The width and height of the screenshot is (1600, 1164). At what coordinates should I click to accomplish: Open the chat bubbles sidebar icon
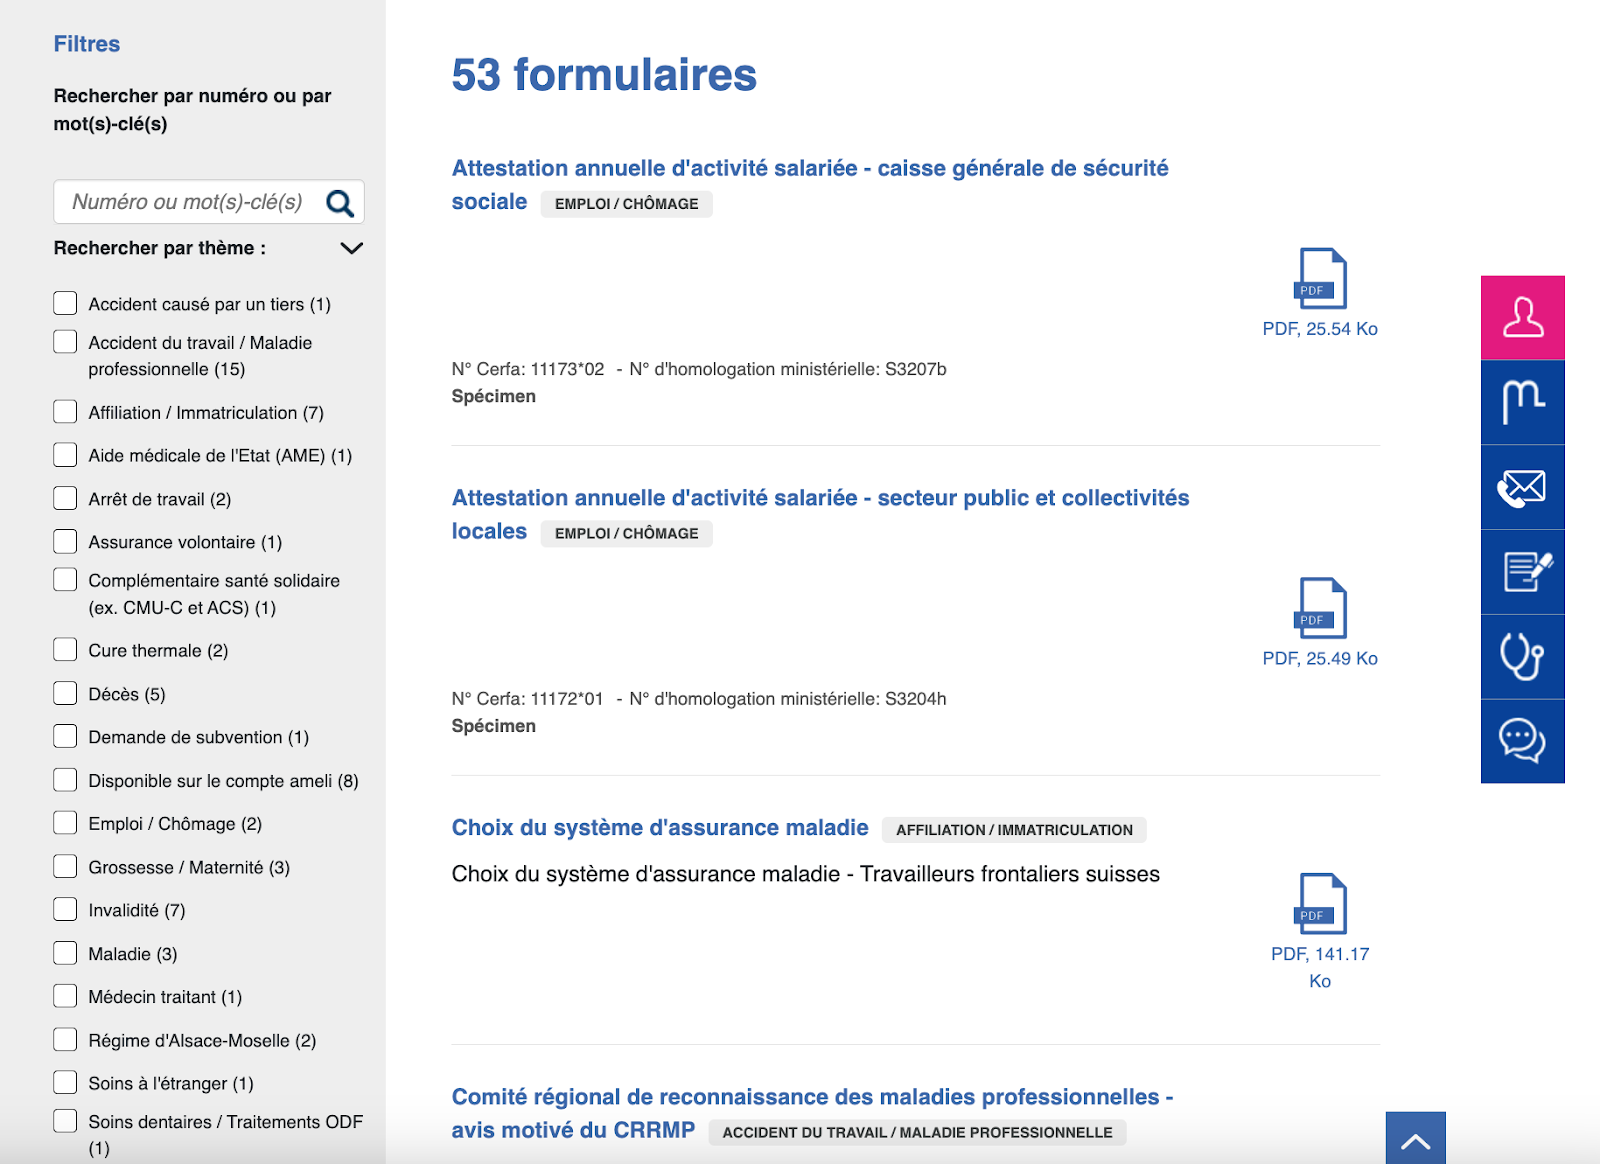coord(1522,741)
